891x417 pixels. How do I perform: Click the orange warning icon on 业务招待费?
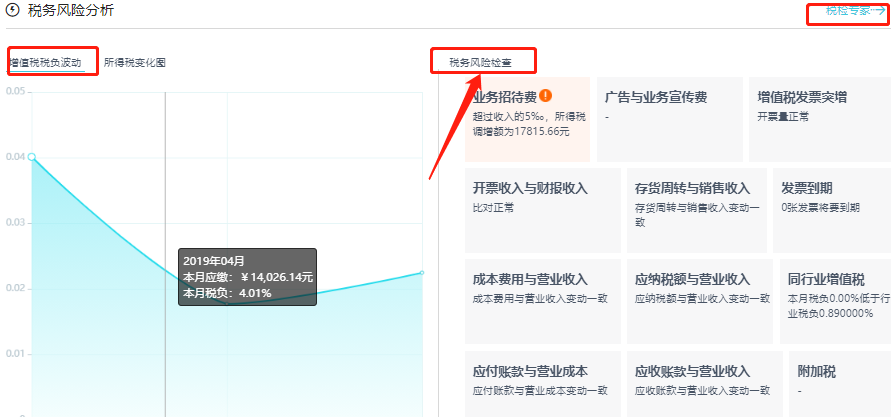[x=546, y=96]
